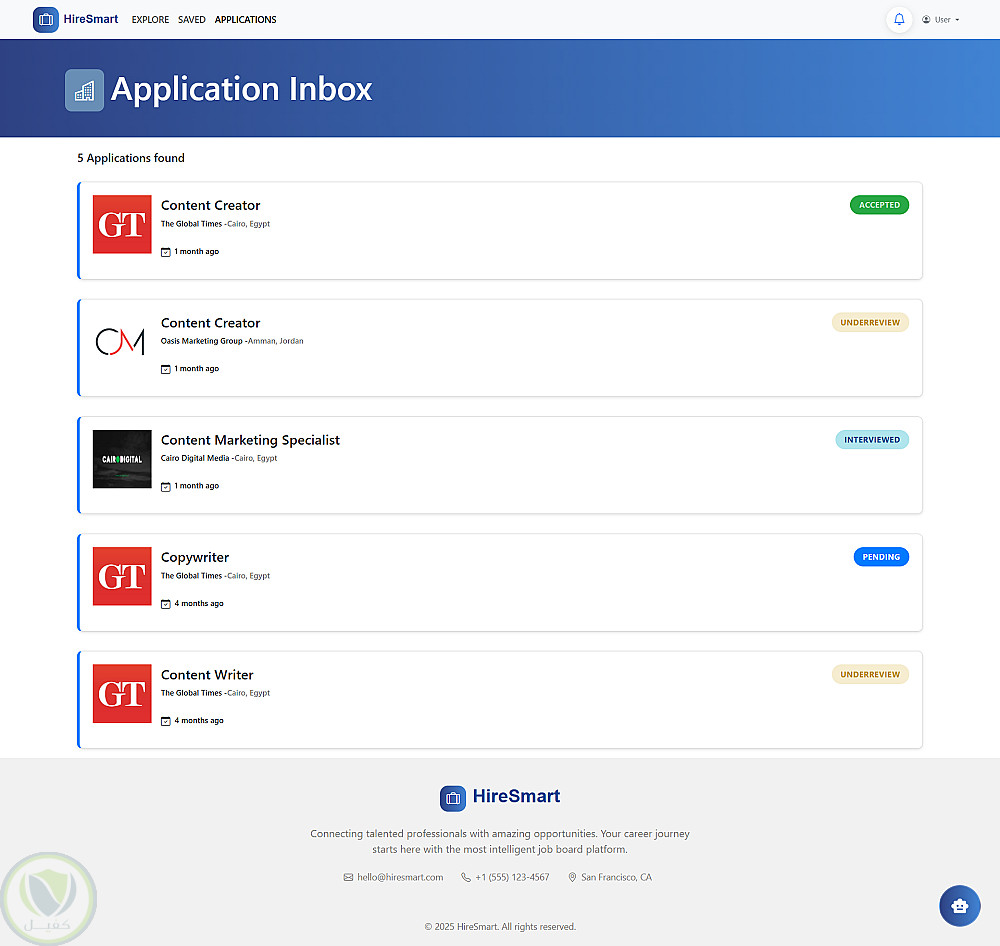Click the footer location pin icon

click(x=572, y=878)
